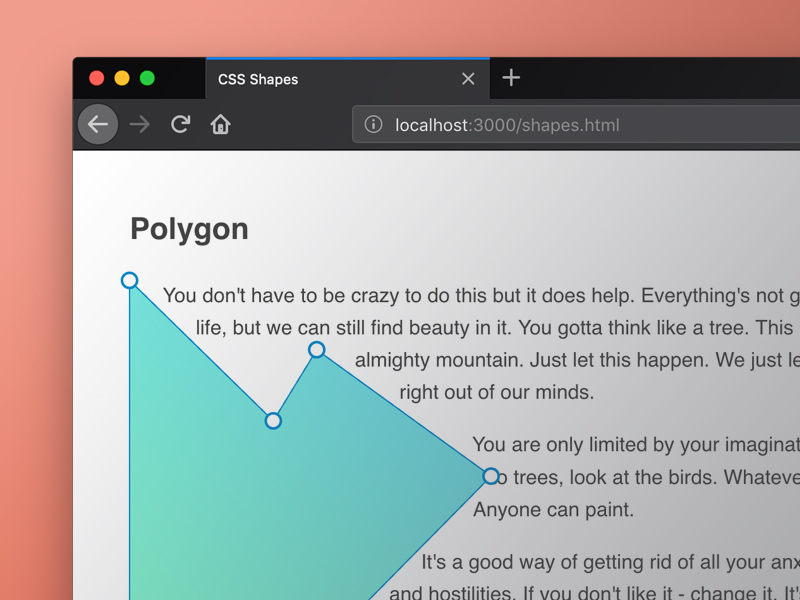Click inside the teal polygon shape
The image size is (800, 600).
coord(250,500)
